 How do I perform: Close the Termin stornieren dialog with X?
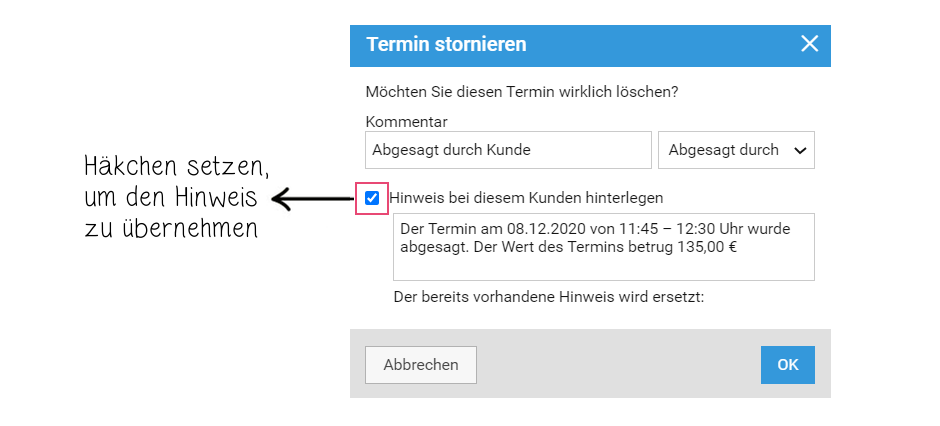click(x=809, y=44)
